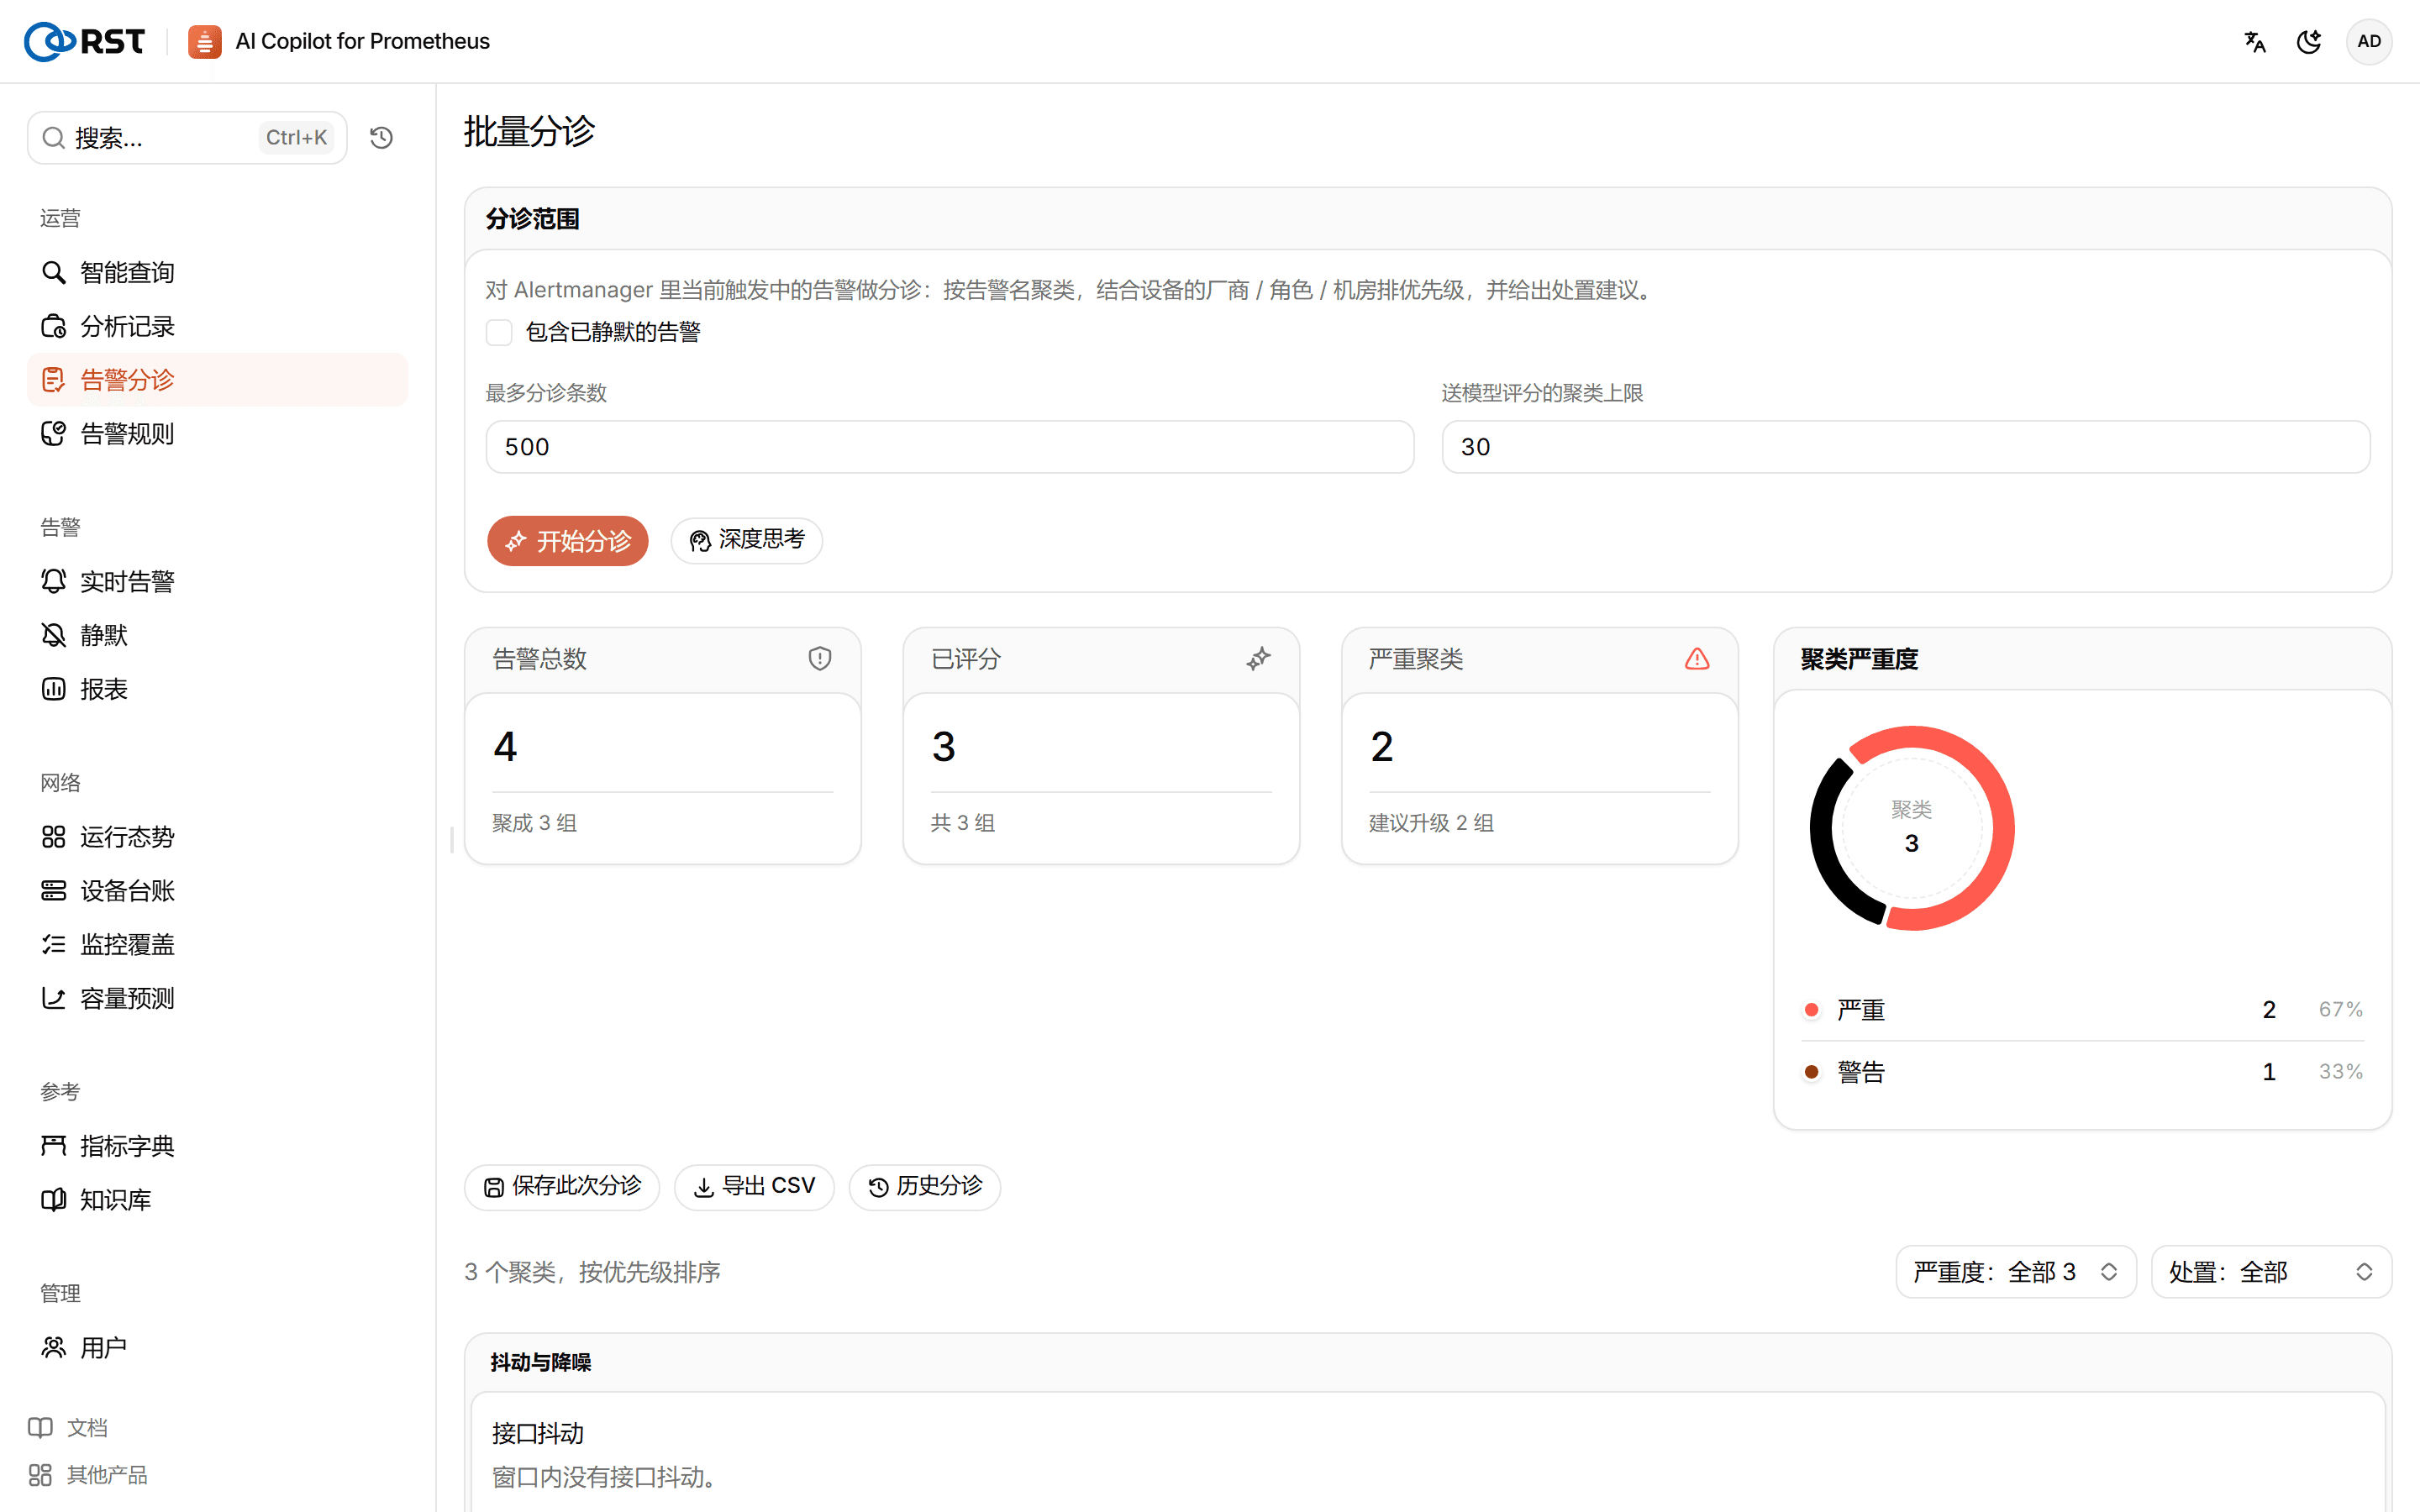2420x1512 pixels.
Task: Click sparkle icon on 已评分 card
Action: 1258,659
